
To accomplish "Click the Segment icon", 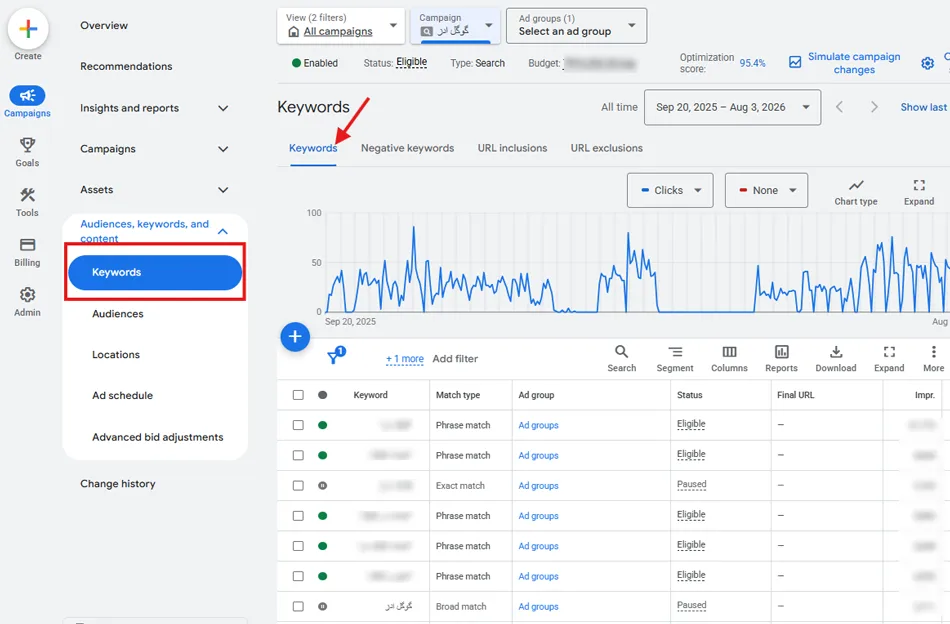I will coord(675,351).
